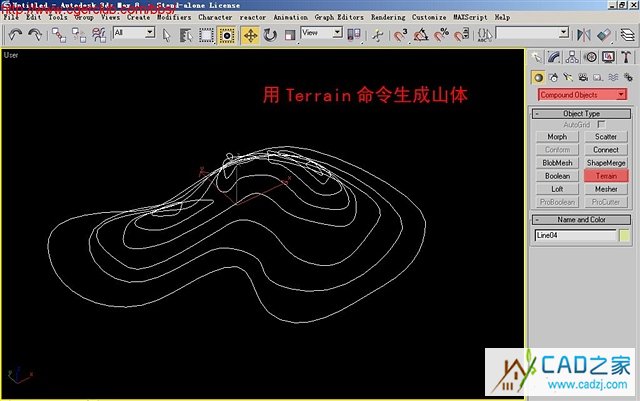Select the Cameras category icon
Image resolution: width=640 pixels, height=401 pixels.
coord(583,78)
